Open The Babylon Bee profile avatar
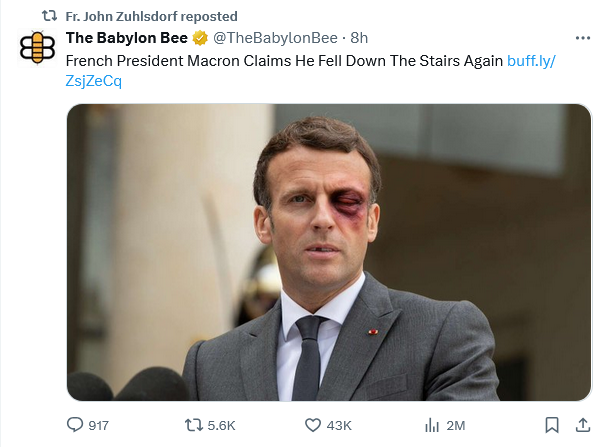 tap(37, 48)
